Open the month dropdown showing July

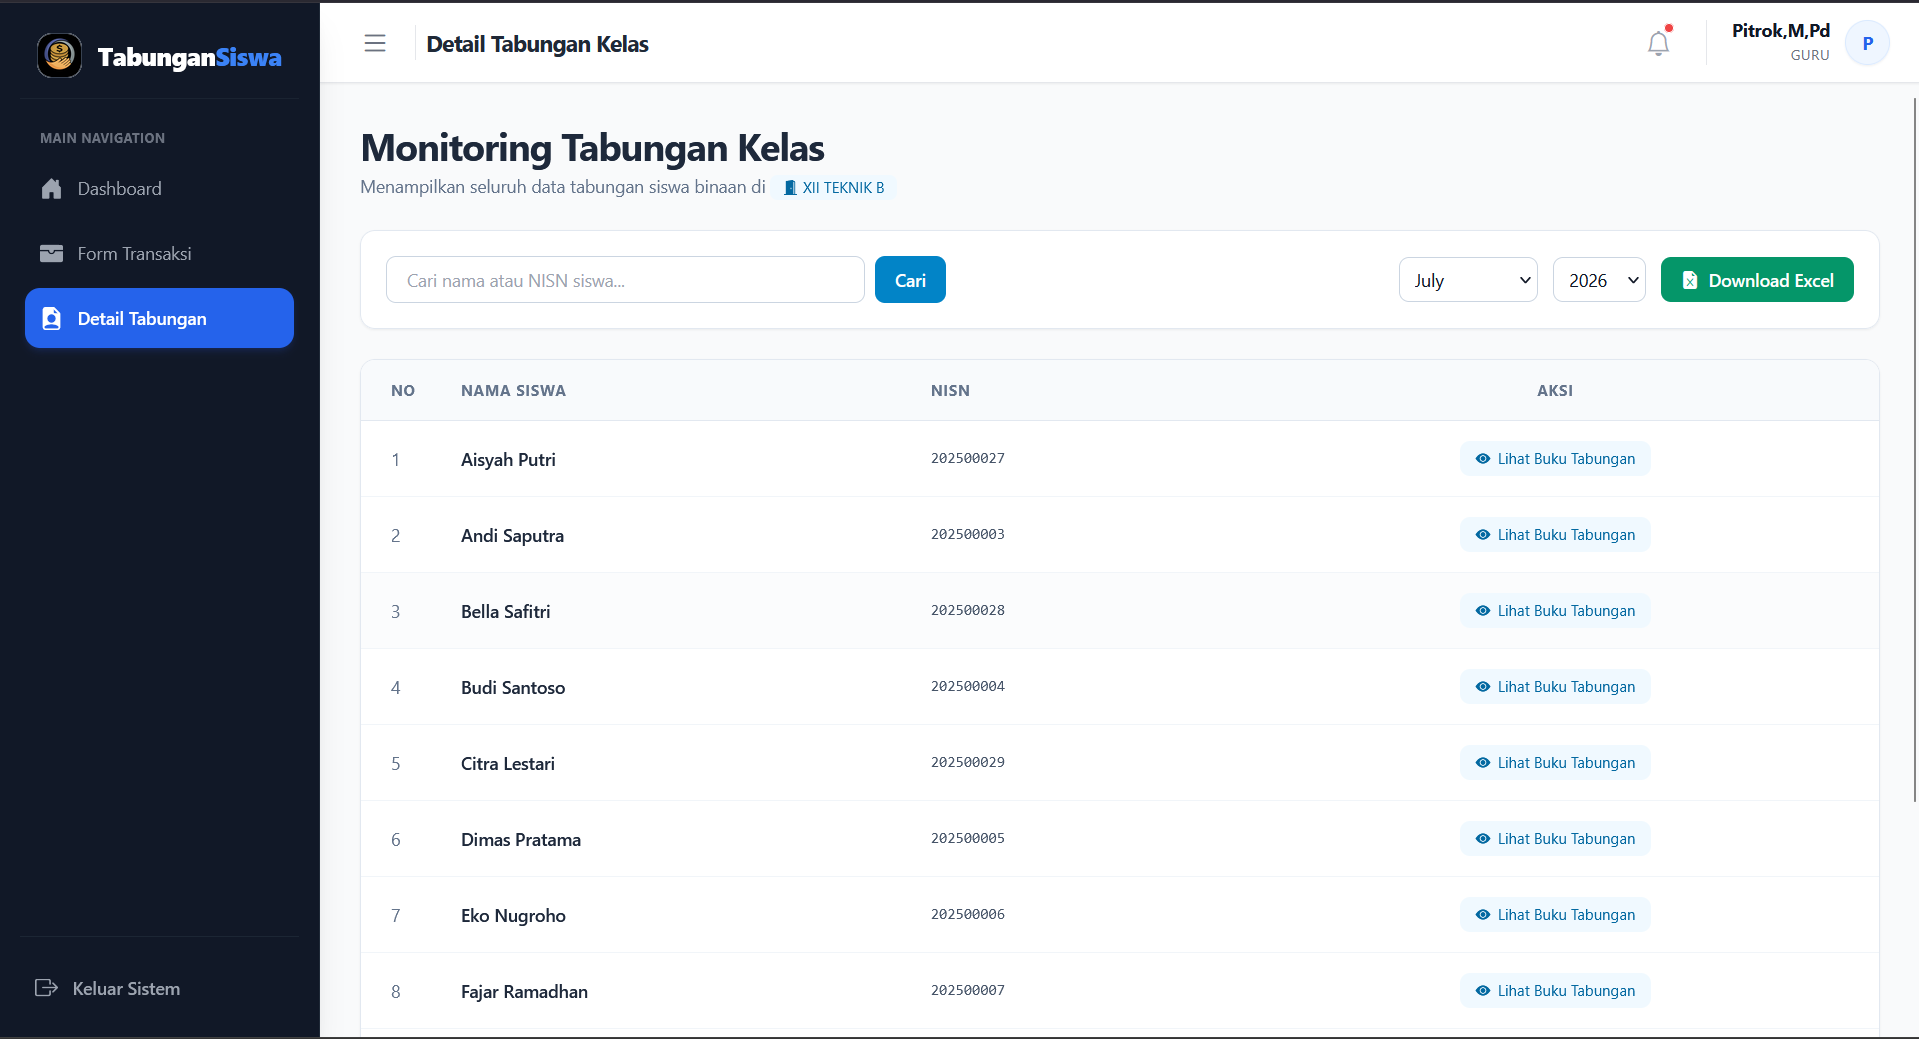[x=1468, y=280]
